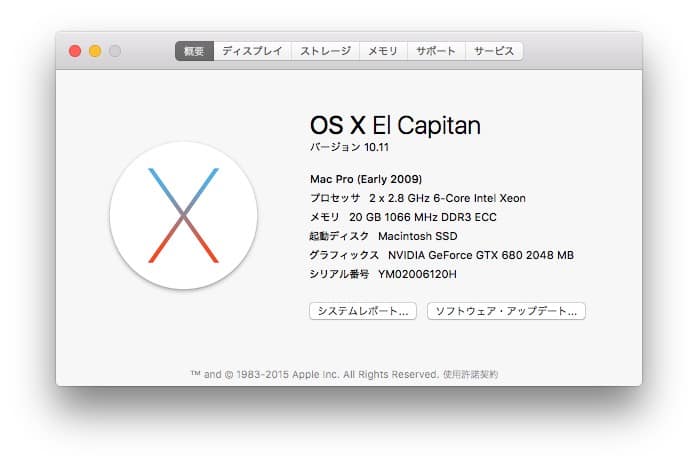Click the シリアル番号 YM02006120H text

pos(383,274)
